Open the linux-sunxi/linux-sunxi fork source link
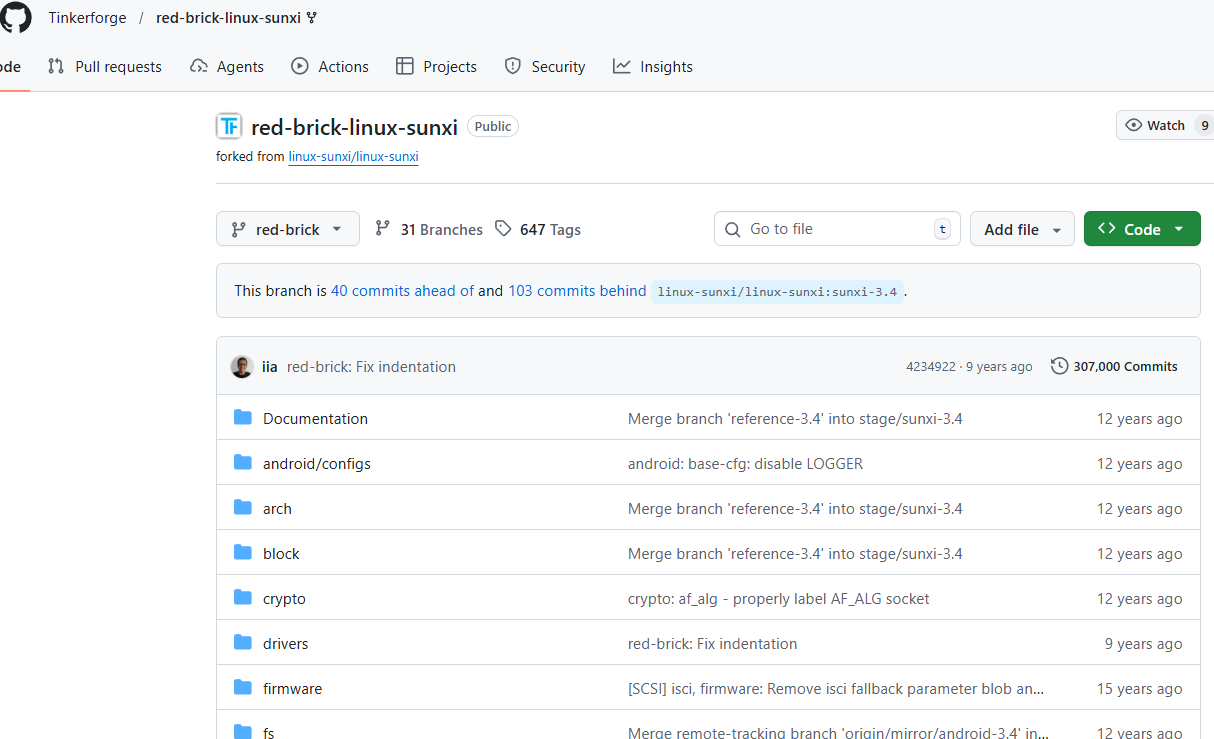The height and width of the screenshot is (739, 1214). 353,157
